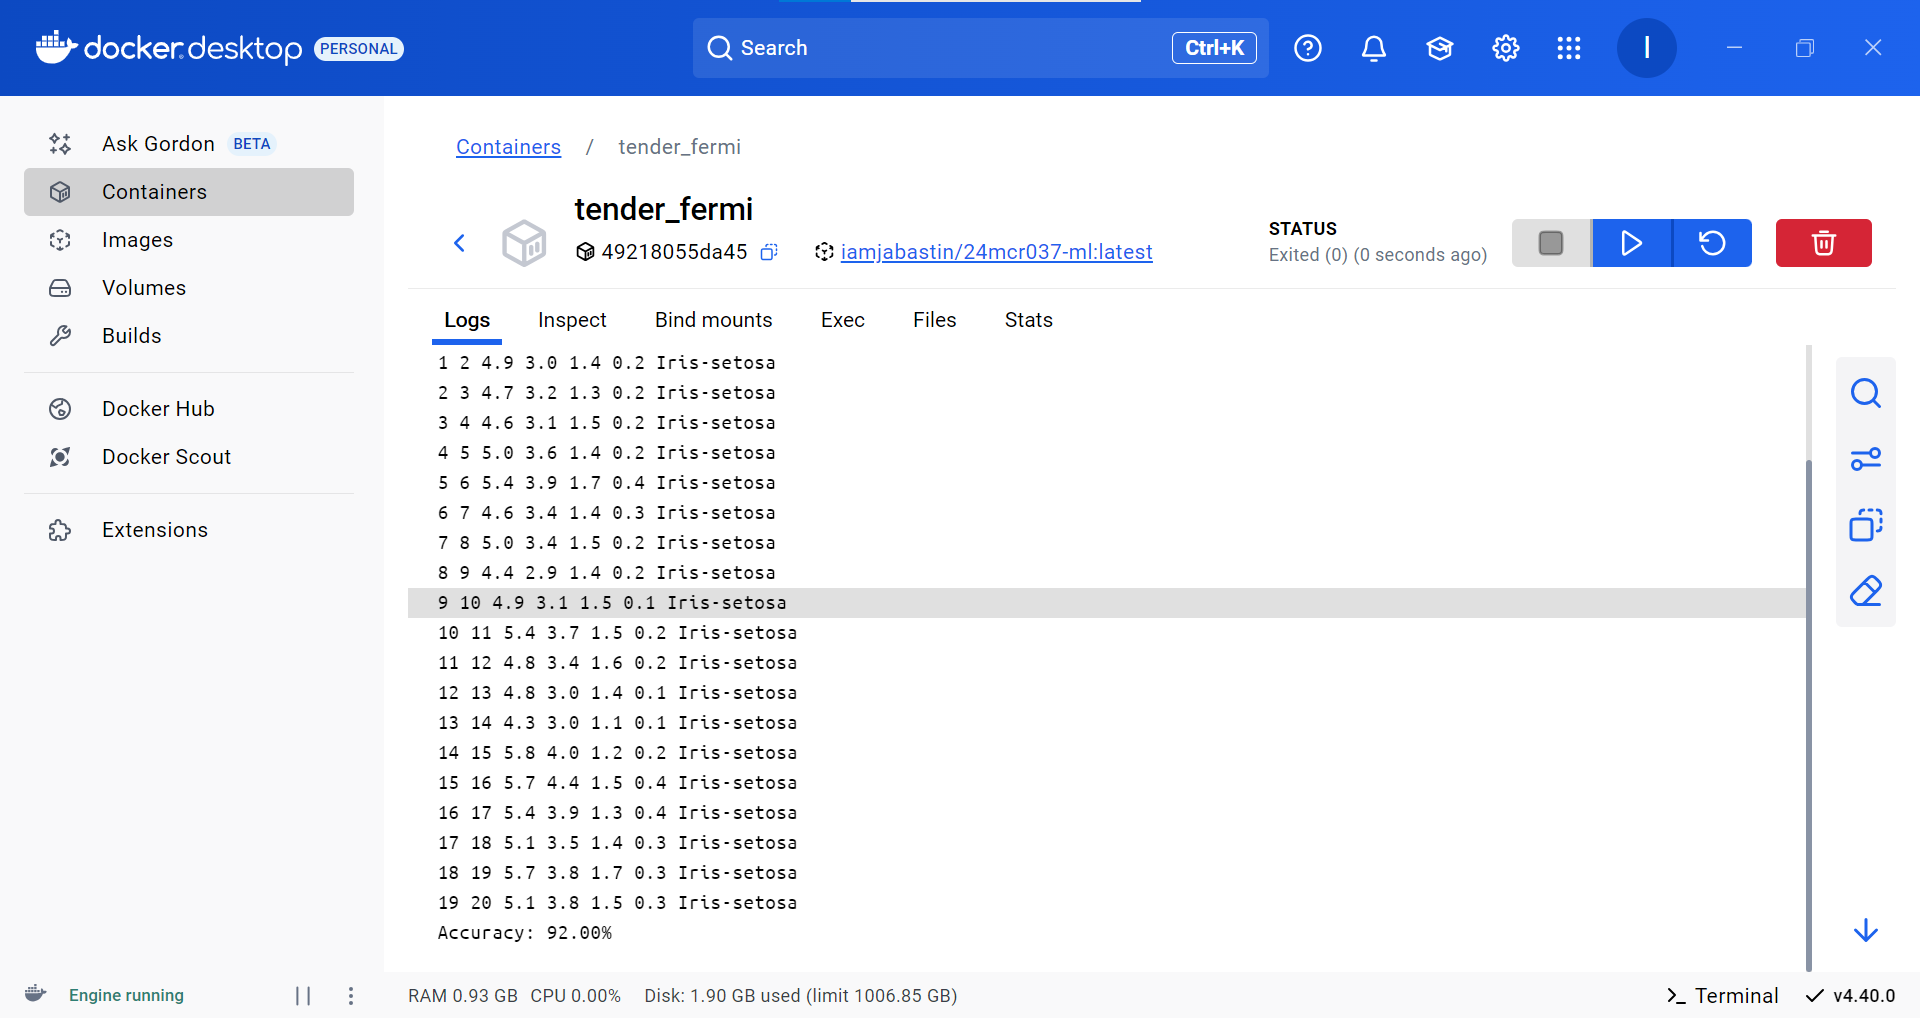Switch to the Bind mounts tab
The height and width of the screenshot is (1018, 1920).
[714, 320]
